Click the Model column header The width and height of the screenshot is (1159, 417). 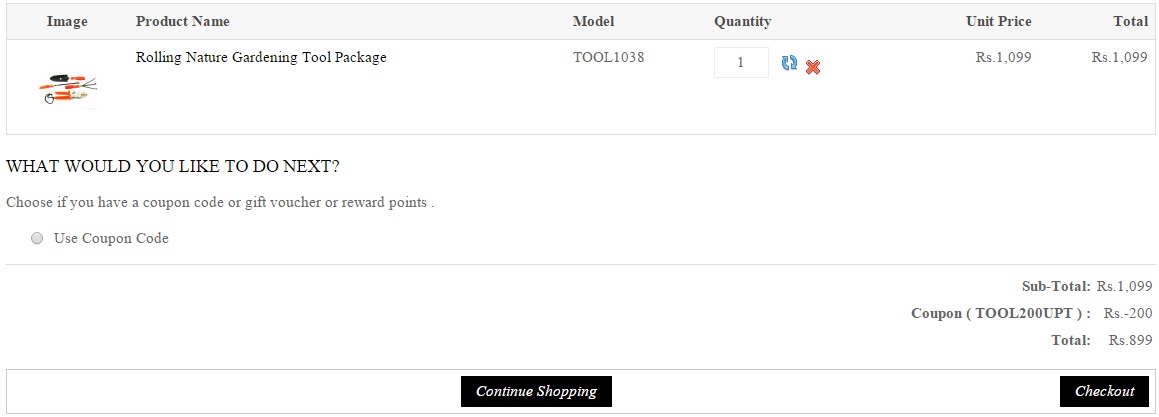(x=593, y=21)
